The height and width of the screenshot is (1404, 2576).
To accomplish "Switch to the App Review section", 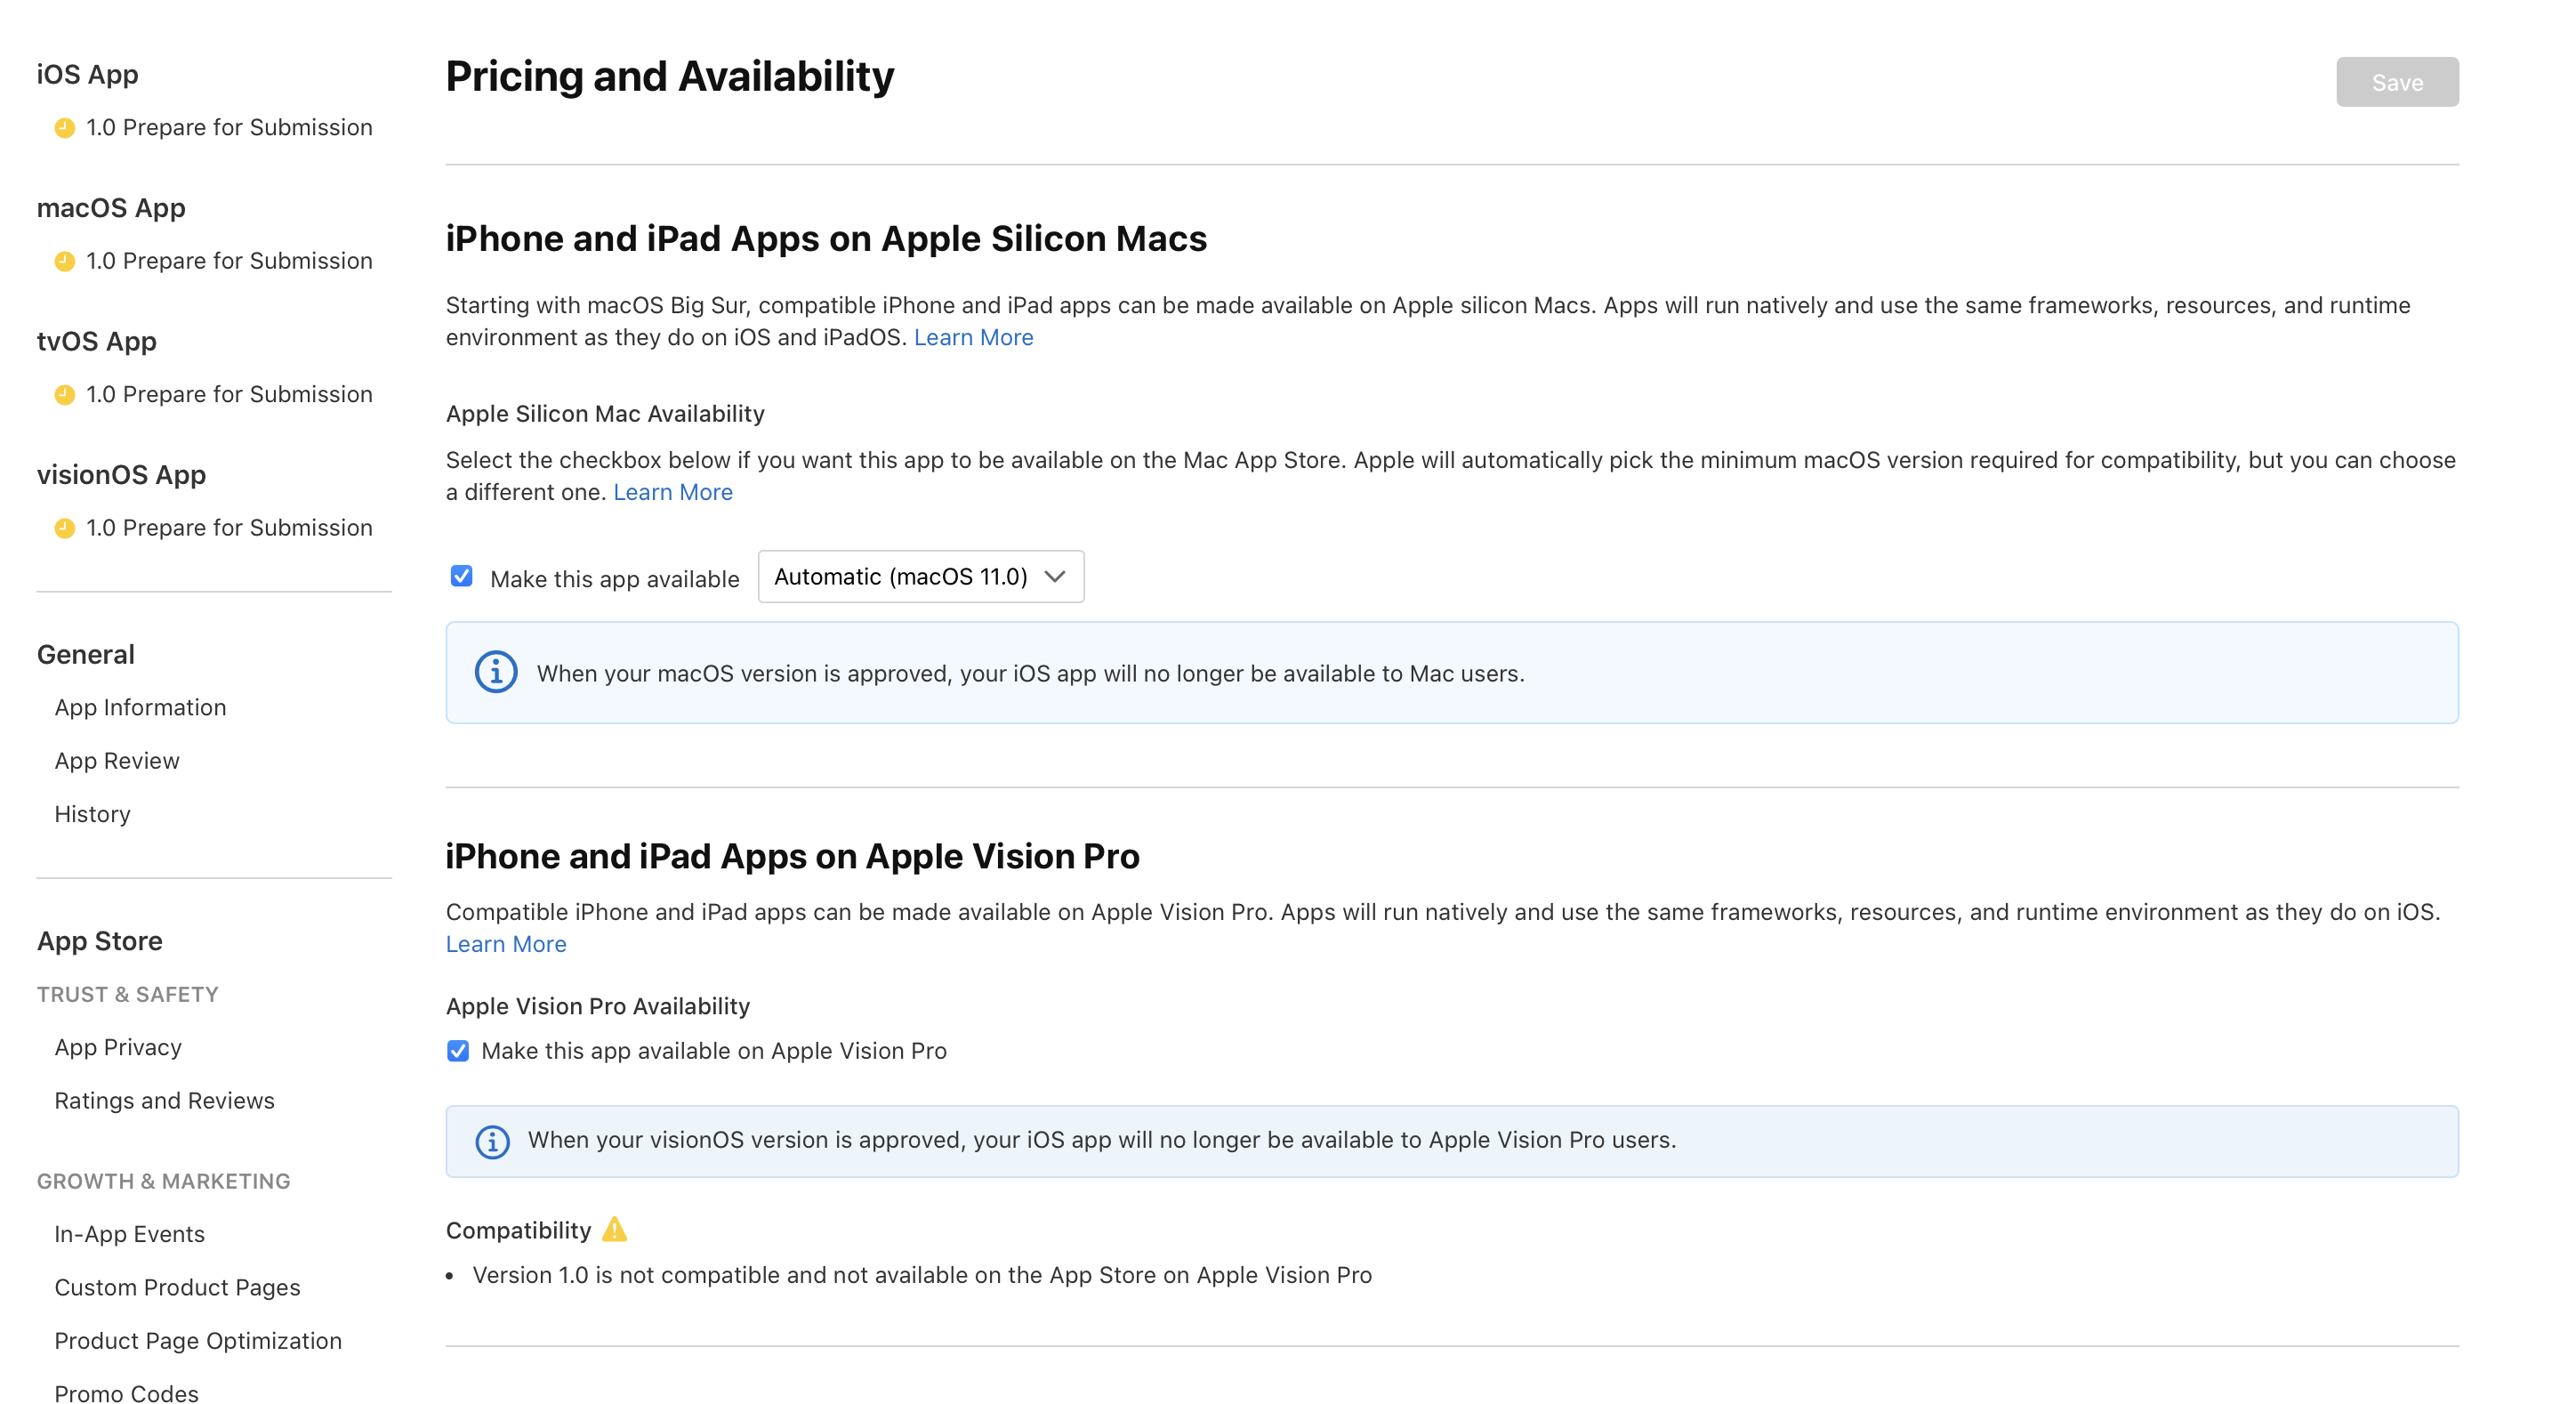I will (x=117, y=760).
